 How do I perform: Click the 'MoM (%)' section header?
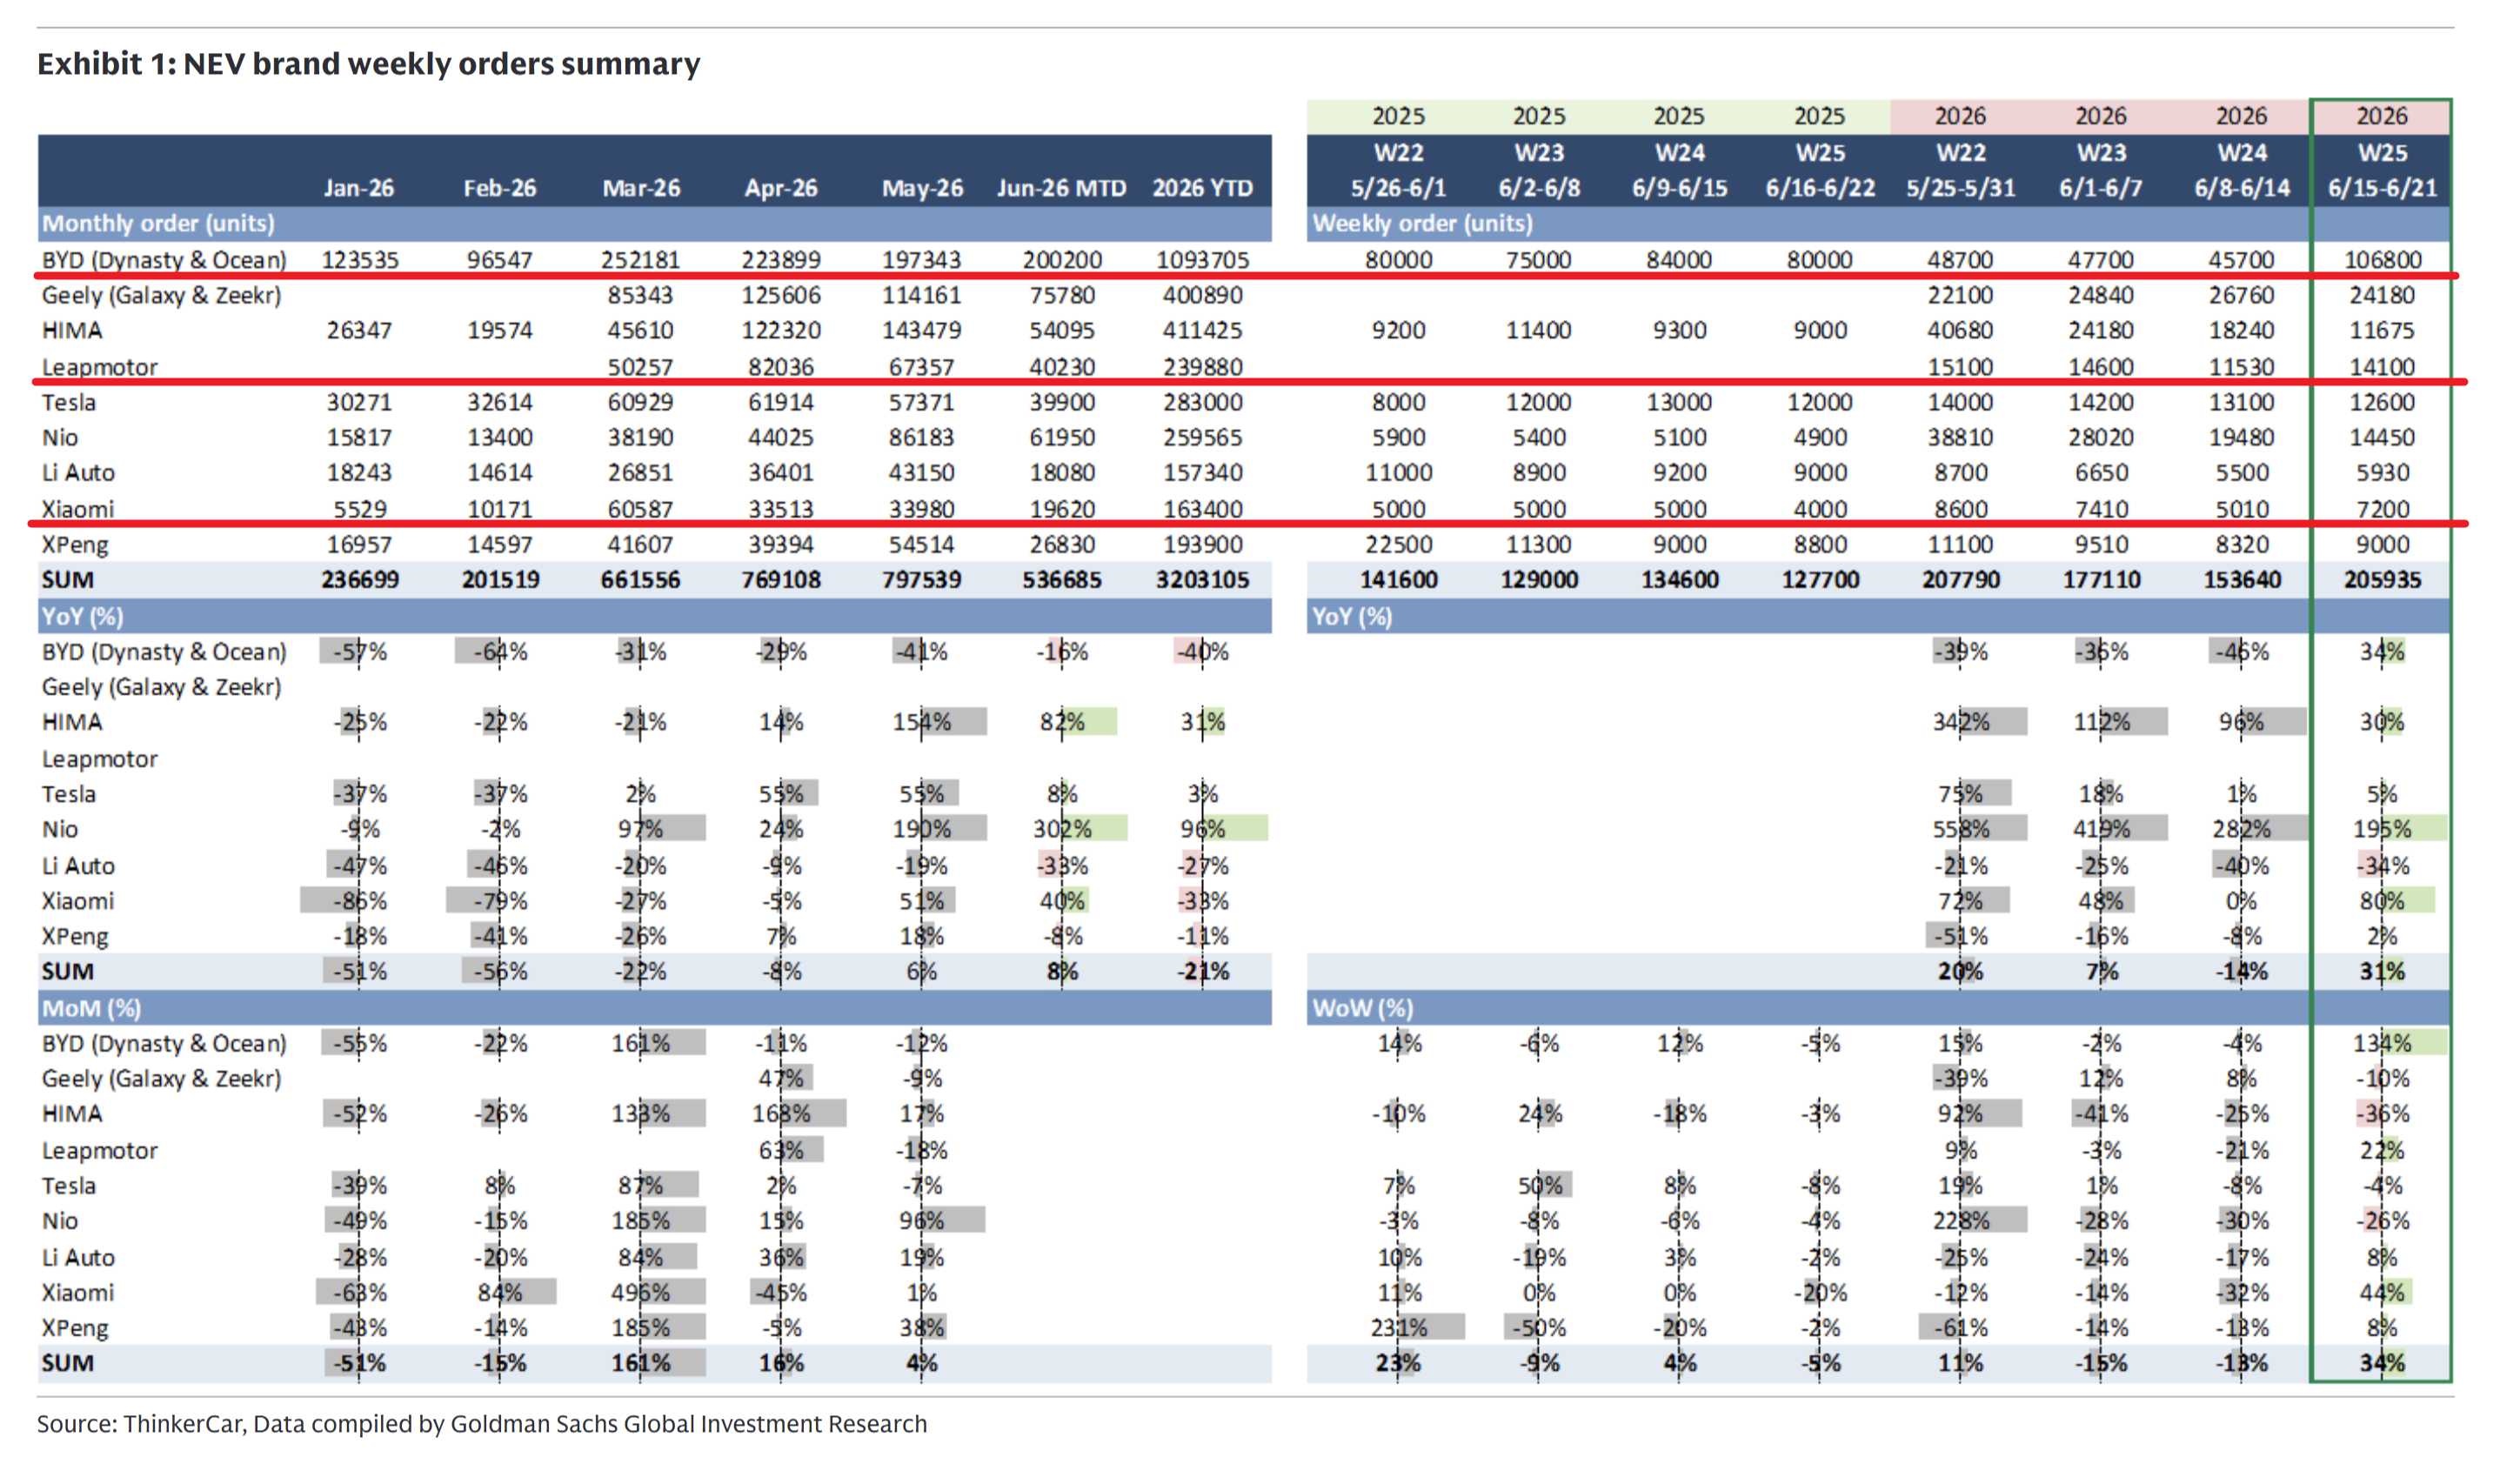click(x=91, y=1008)
